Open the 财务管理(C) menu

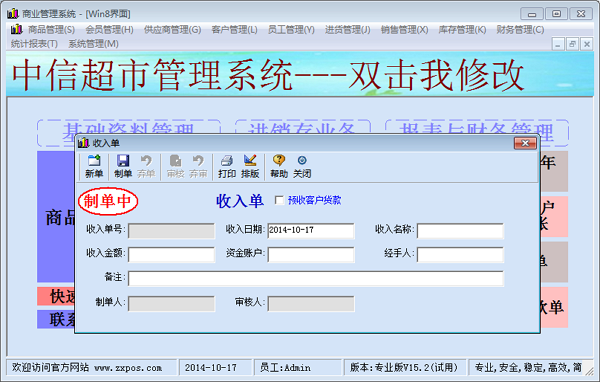[520, 29]
